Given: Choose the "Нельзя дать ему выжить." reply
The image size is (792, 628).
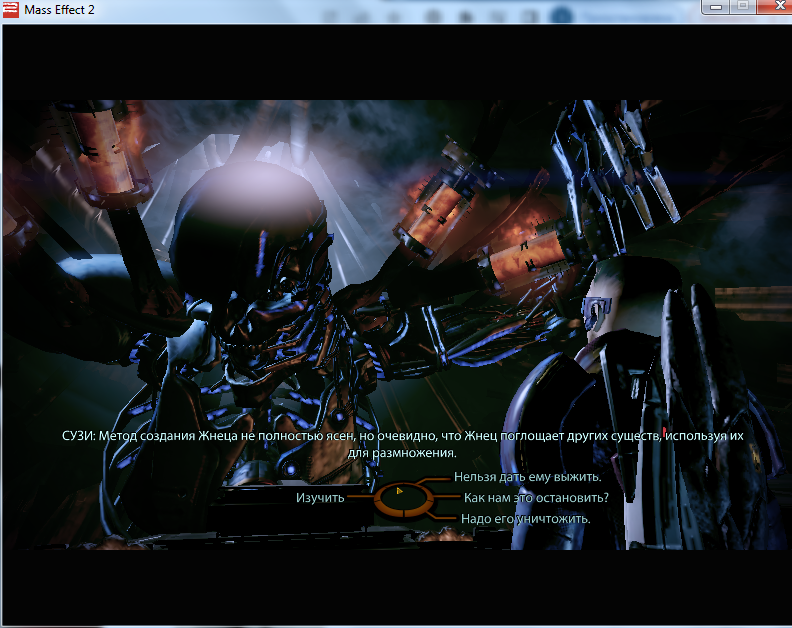Looking at the screenshot, I should 527,477.
